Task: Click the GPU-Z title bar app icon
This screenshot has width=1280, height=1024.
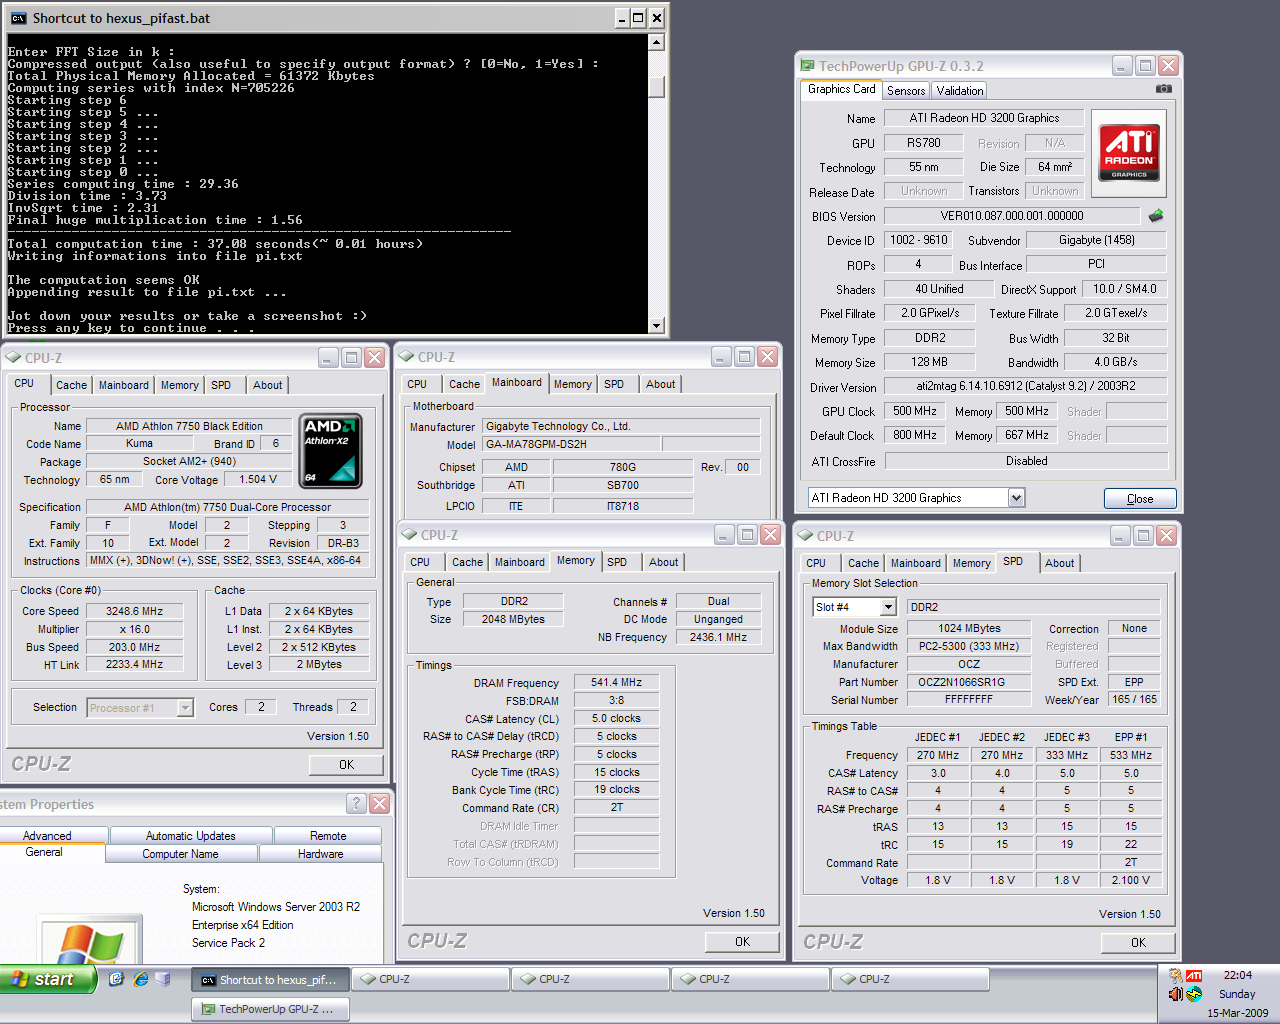Action: [x=808, y=66]
